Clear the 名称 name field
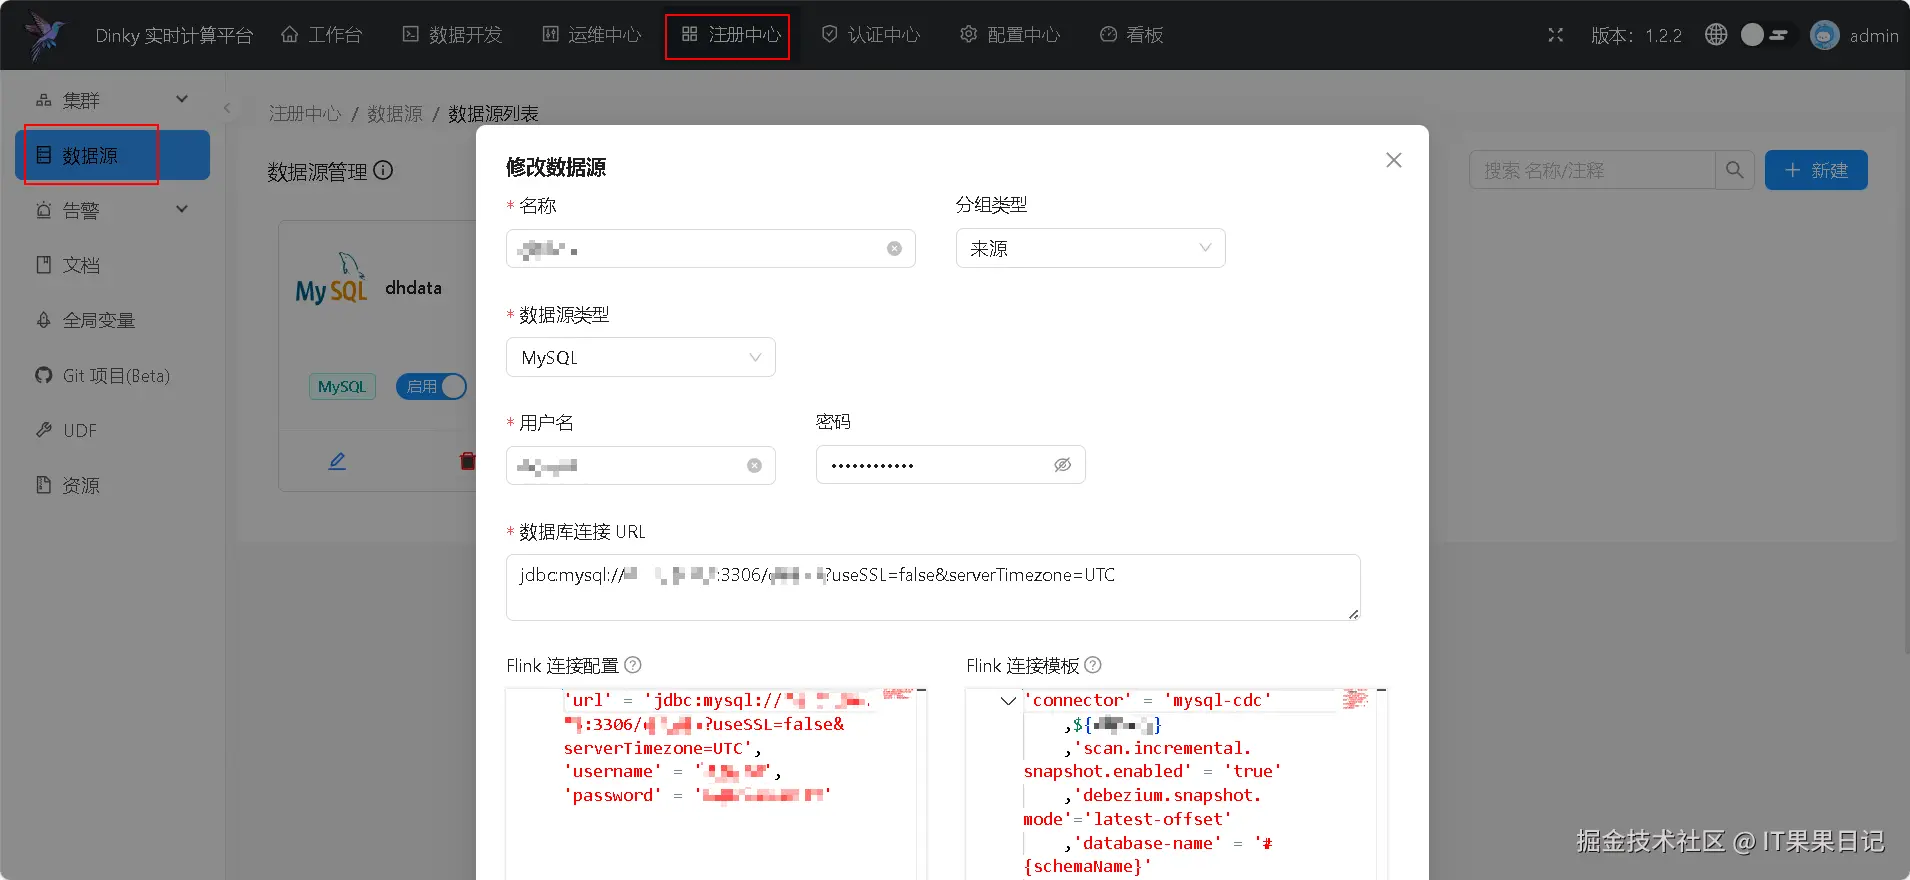The height and width of the screenshot is (880, 1910). [x=894, y=249]
